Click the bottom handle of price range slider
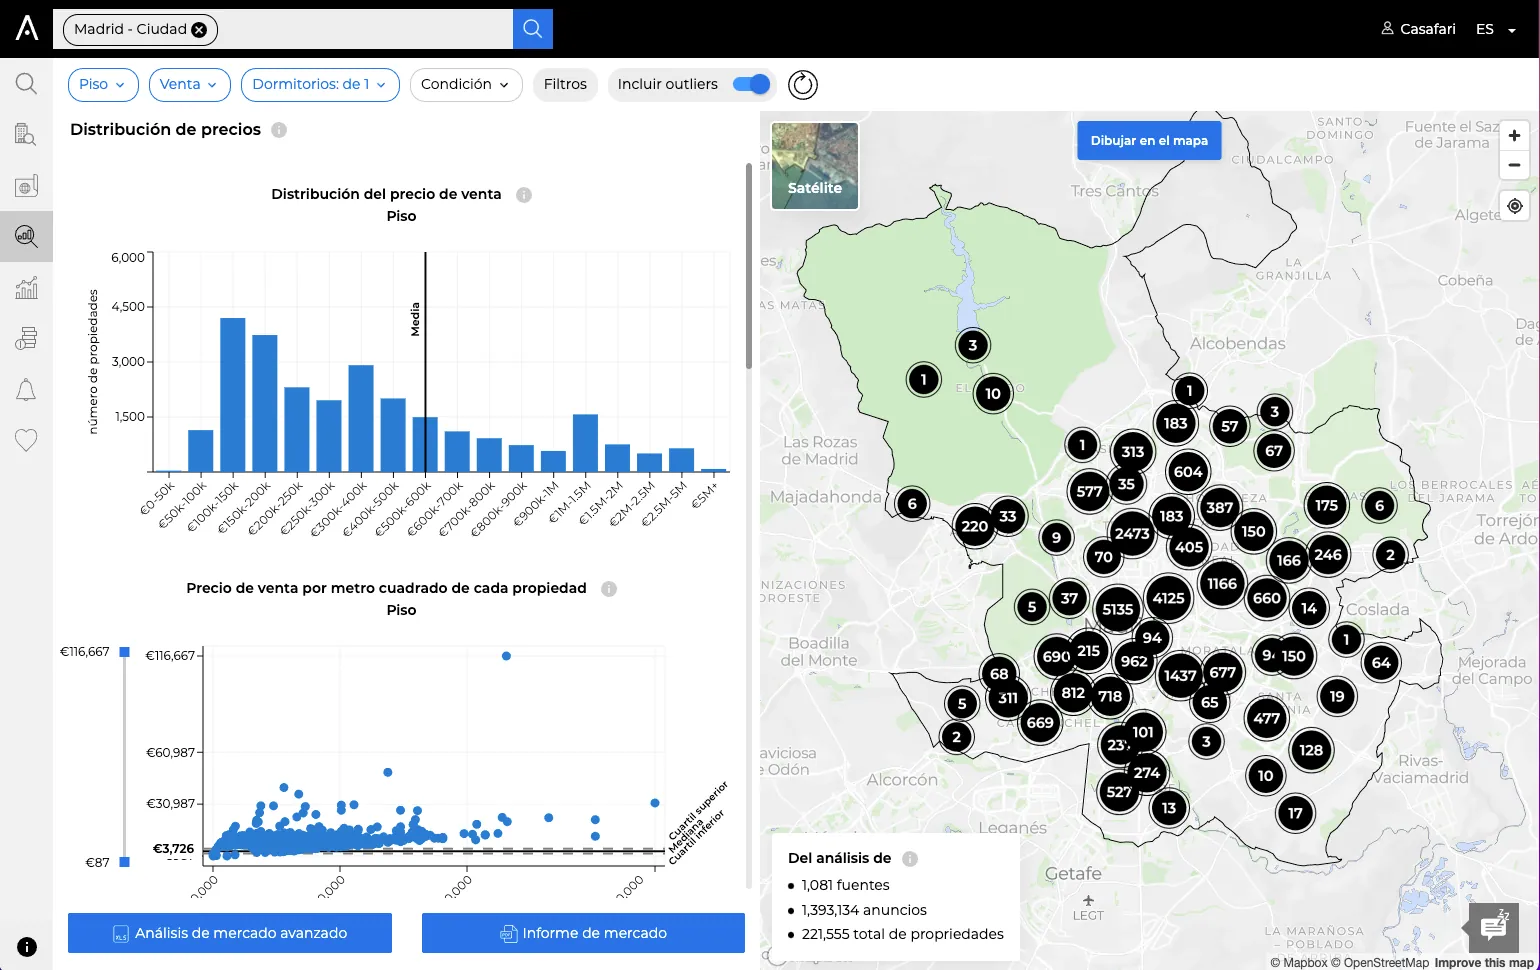This screenshot has height=970, width=1540. (x=125, y=862)
